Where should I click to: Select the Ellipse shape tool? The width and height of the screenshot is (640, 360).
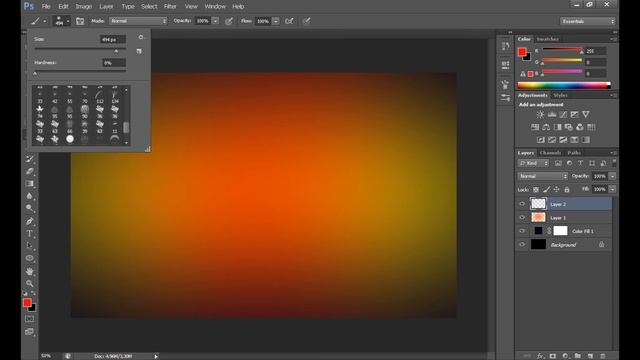click(x=29, y=258)
